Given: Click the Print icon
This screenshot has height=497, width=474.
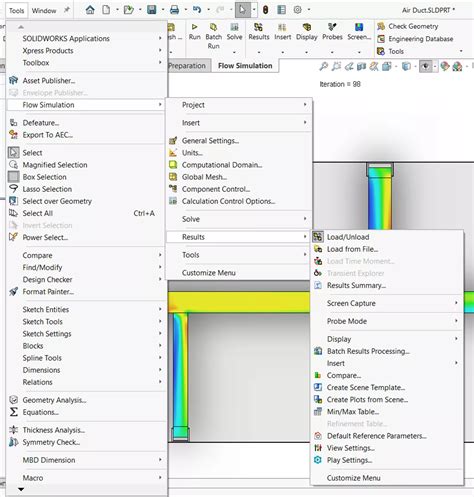Looking at the screenshot, I should (174, 10).
